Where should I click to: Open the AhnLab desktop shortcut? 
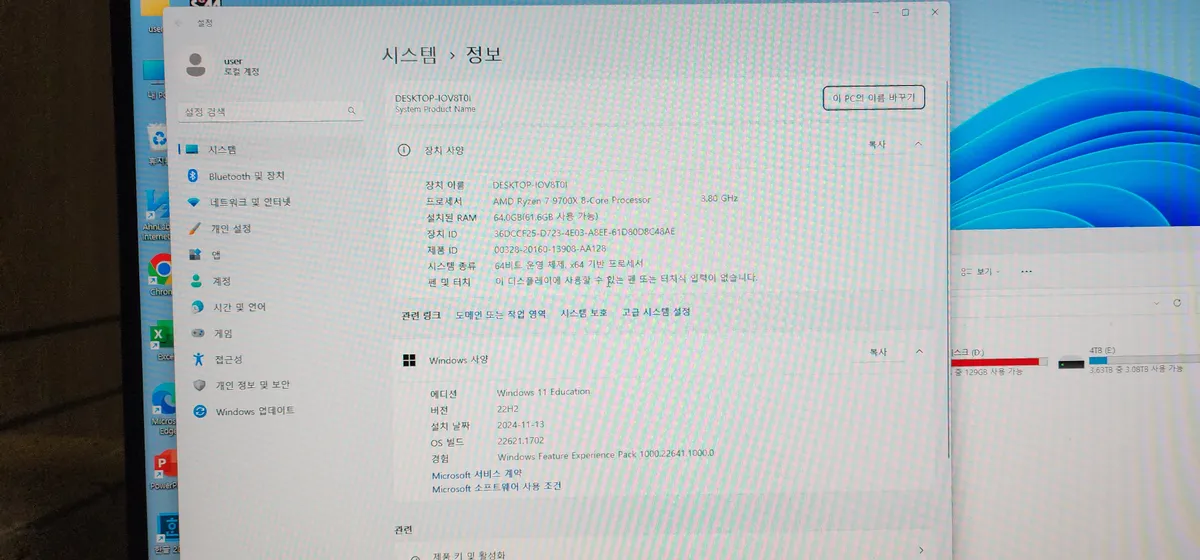coord(158,205)
